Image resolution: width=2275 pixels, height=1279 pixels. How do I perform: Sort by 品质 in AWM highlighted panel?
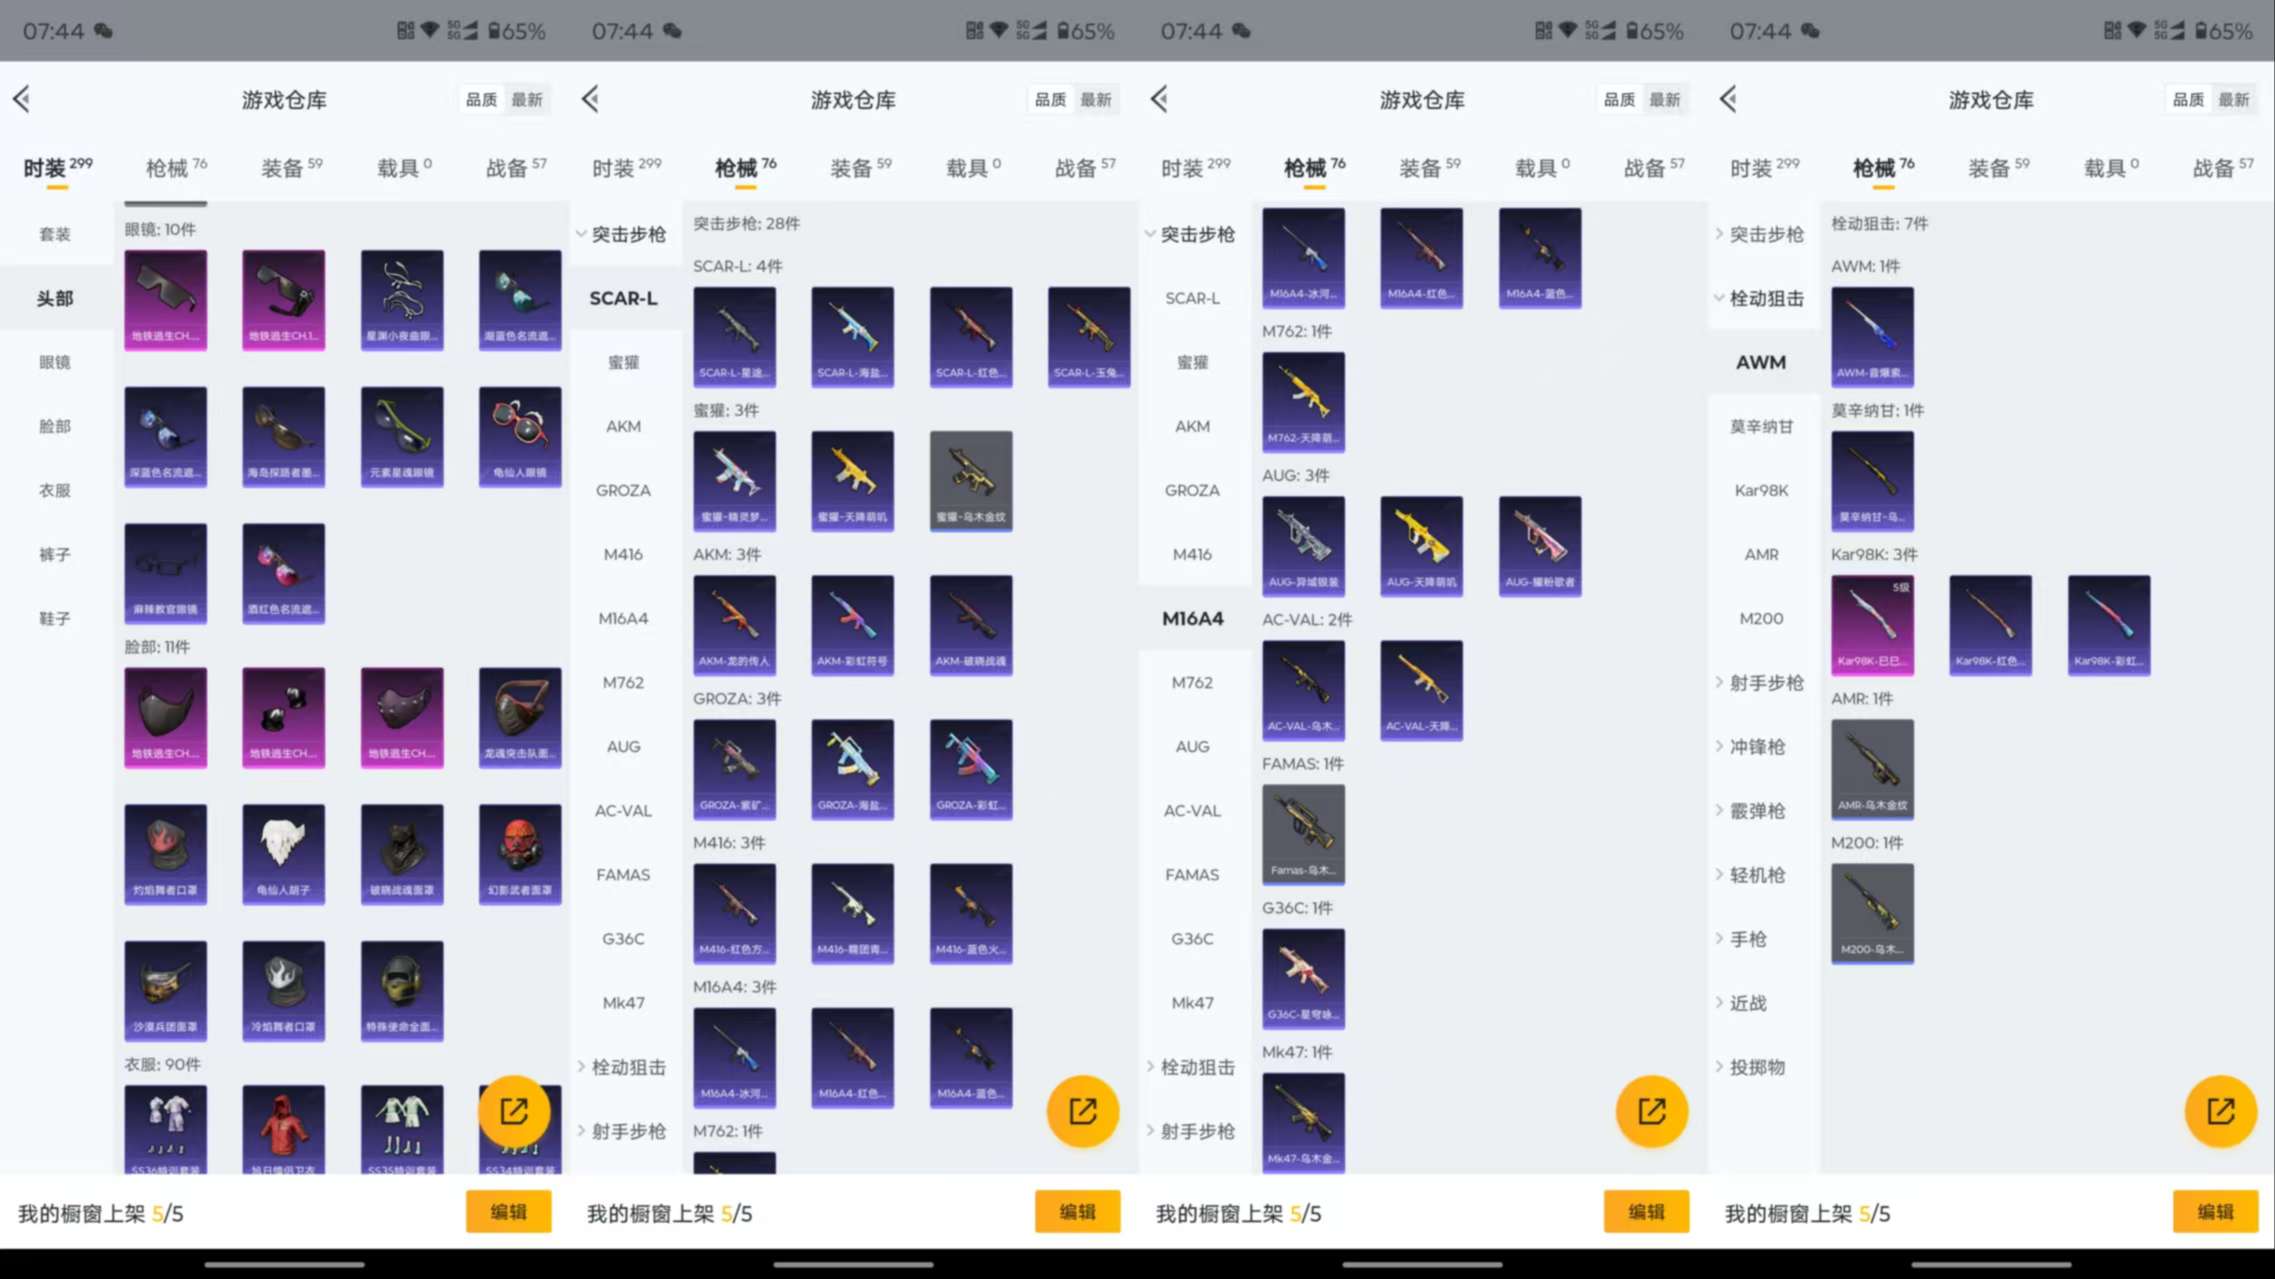click(x=2189, y=99)
